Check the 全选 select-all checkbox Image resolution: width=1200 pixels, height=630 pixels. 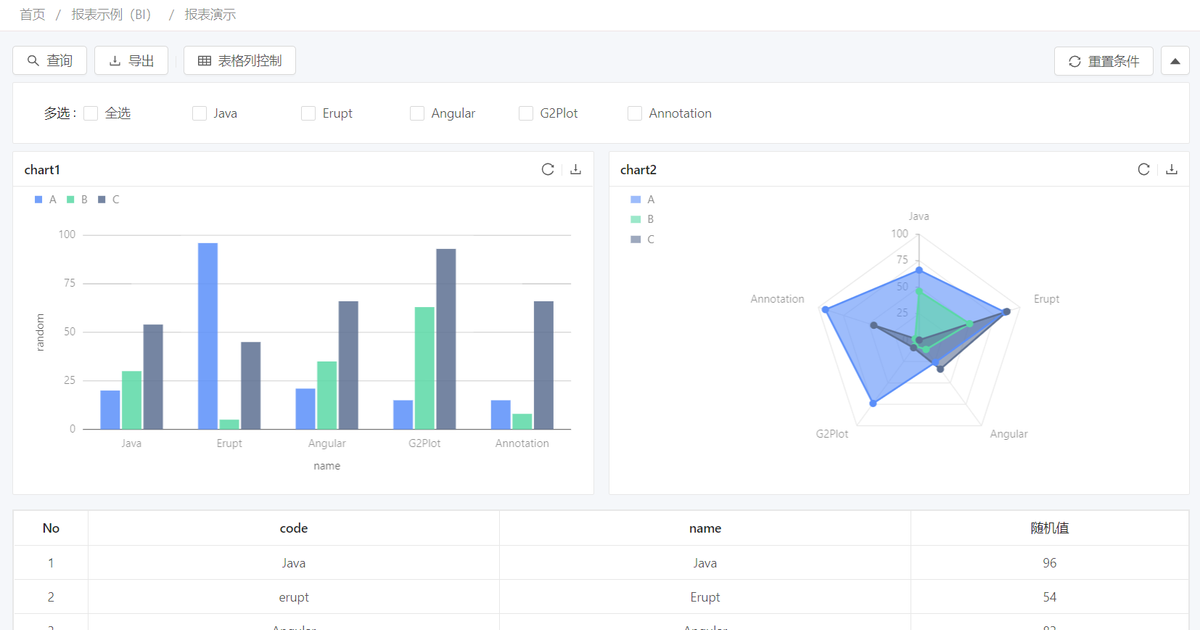pyautogui.click(x=91, y=113)
